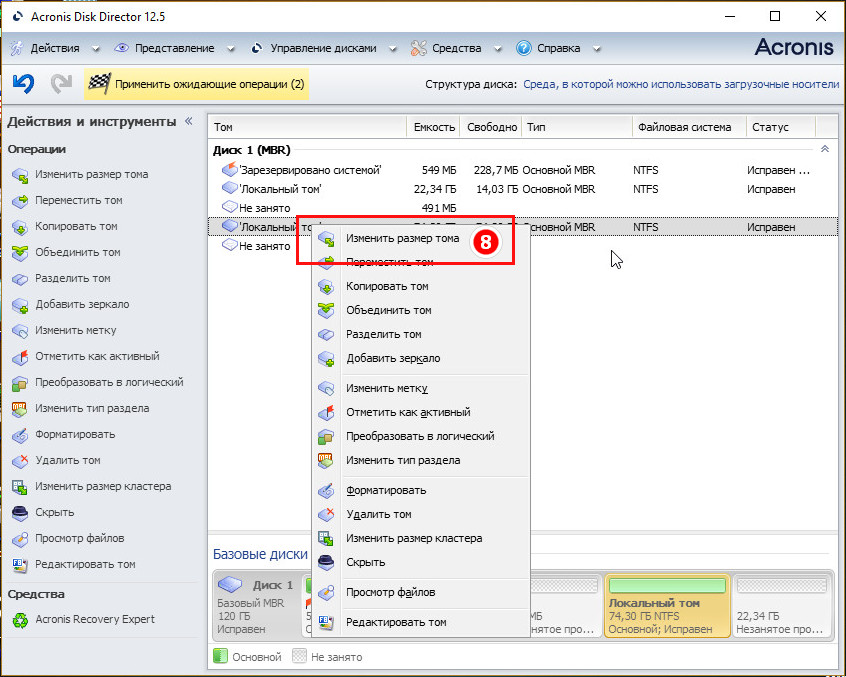Click sidebar icon for Просмотр файлов

(x=20, y=538)
